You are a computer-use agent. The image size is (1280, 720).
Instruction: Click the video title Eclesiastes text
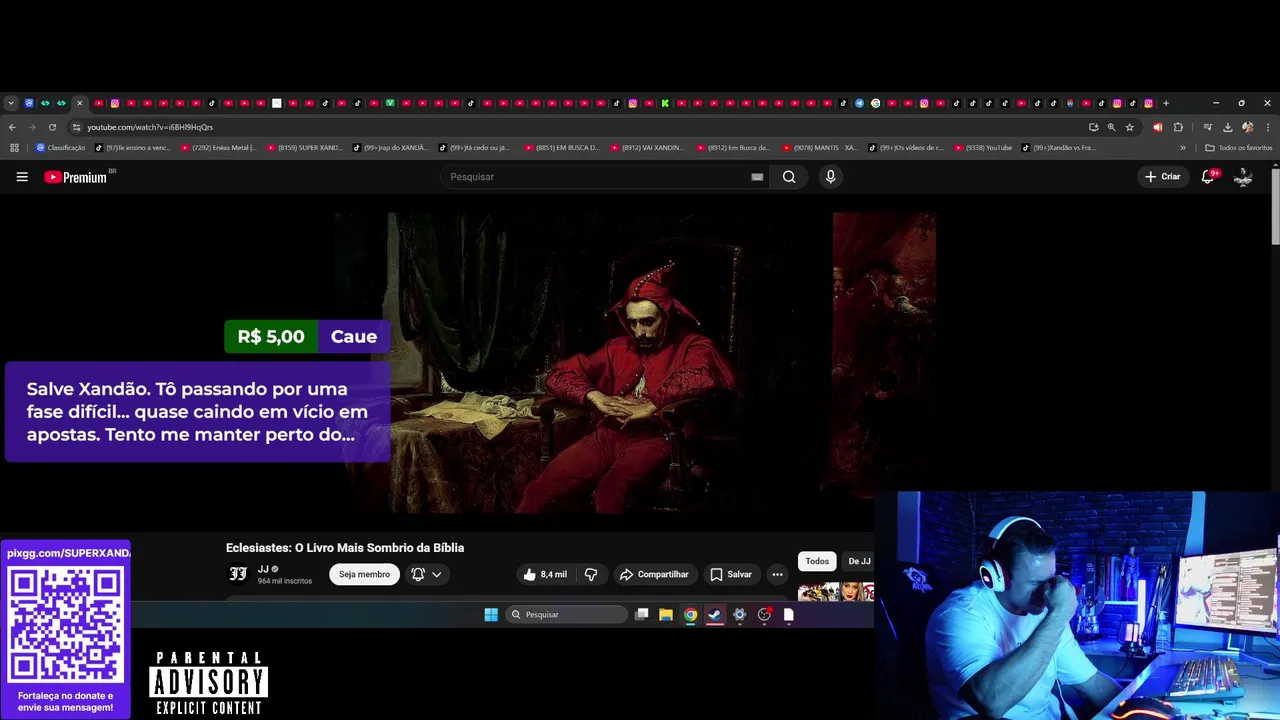[x=345, y=548]
